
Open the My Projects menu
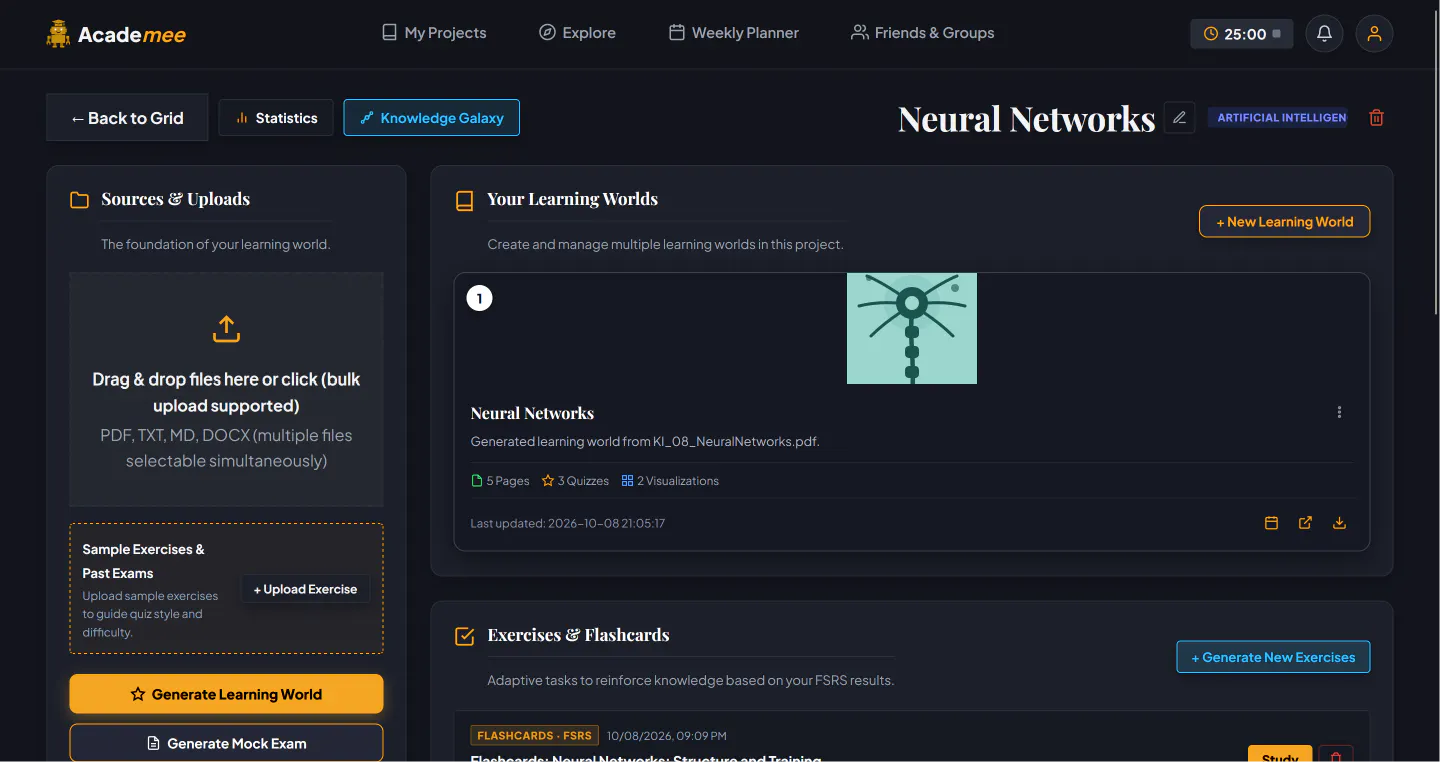(x=434, y=33)
